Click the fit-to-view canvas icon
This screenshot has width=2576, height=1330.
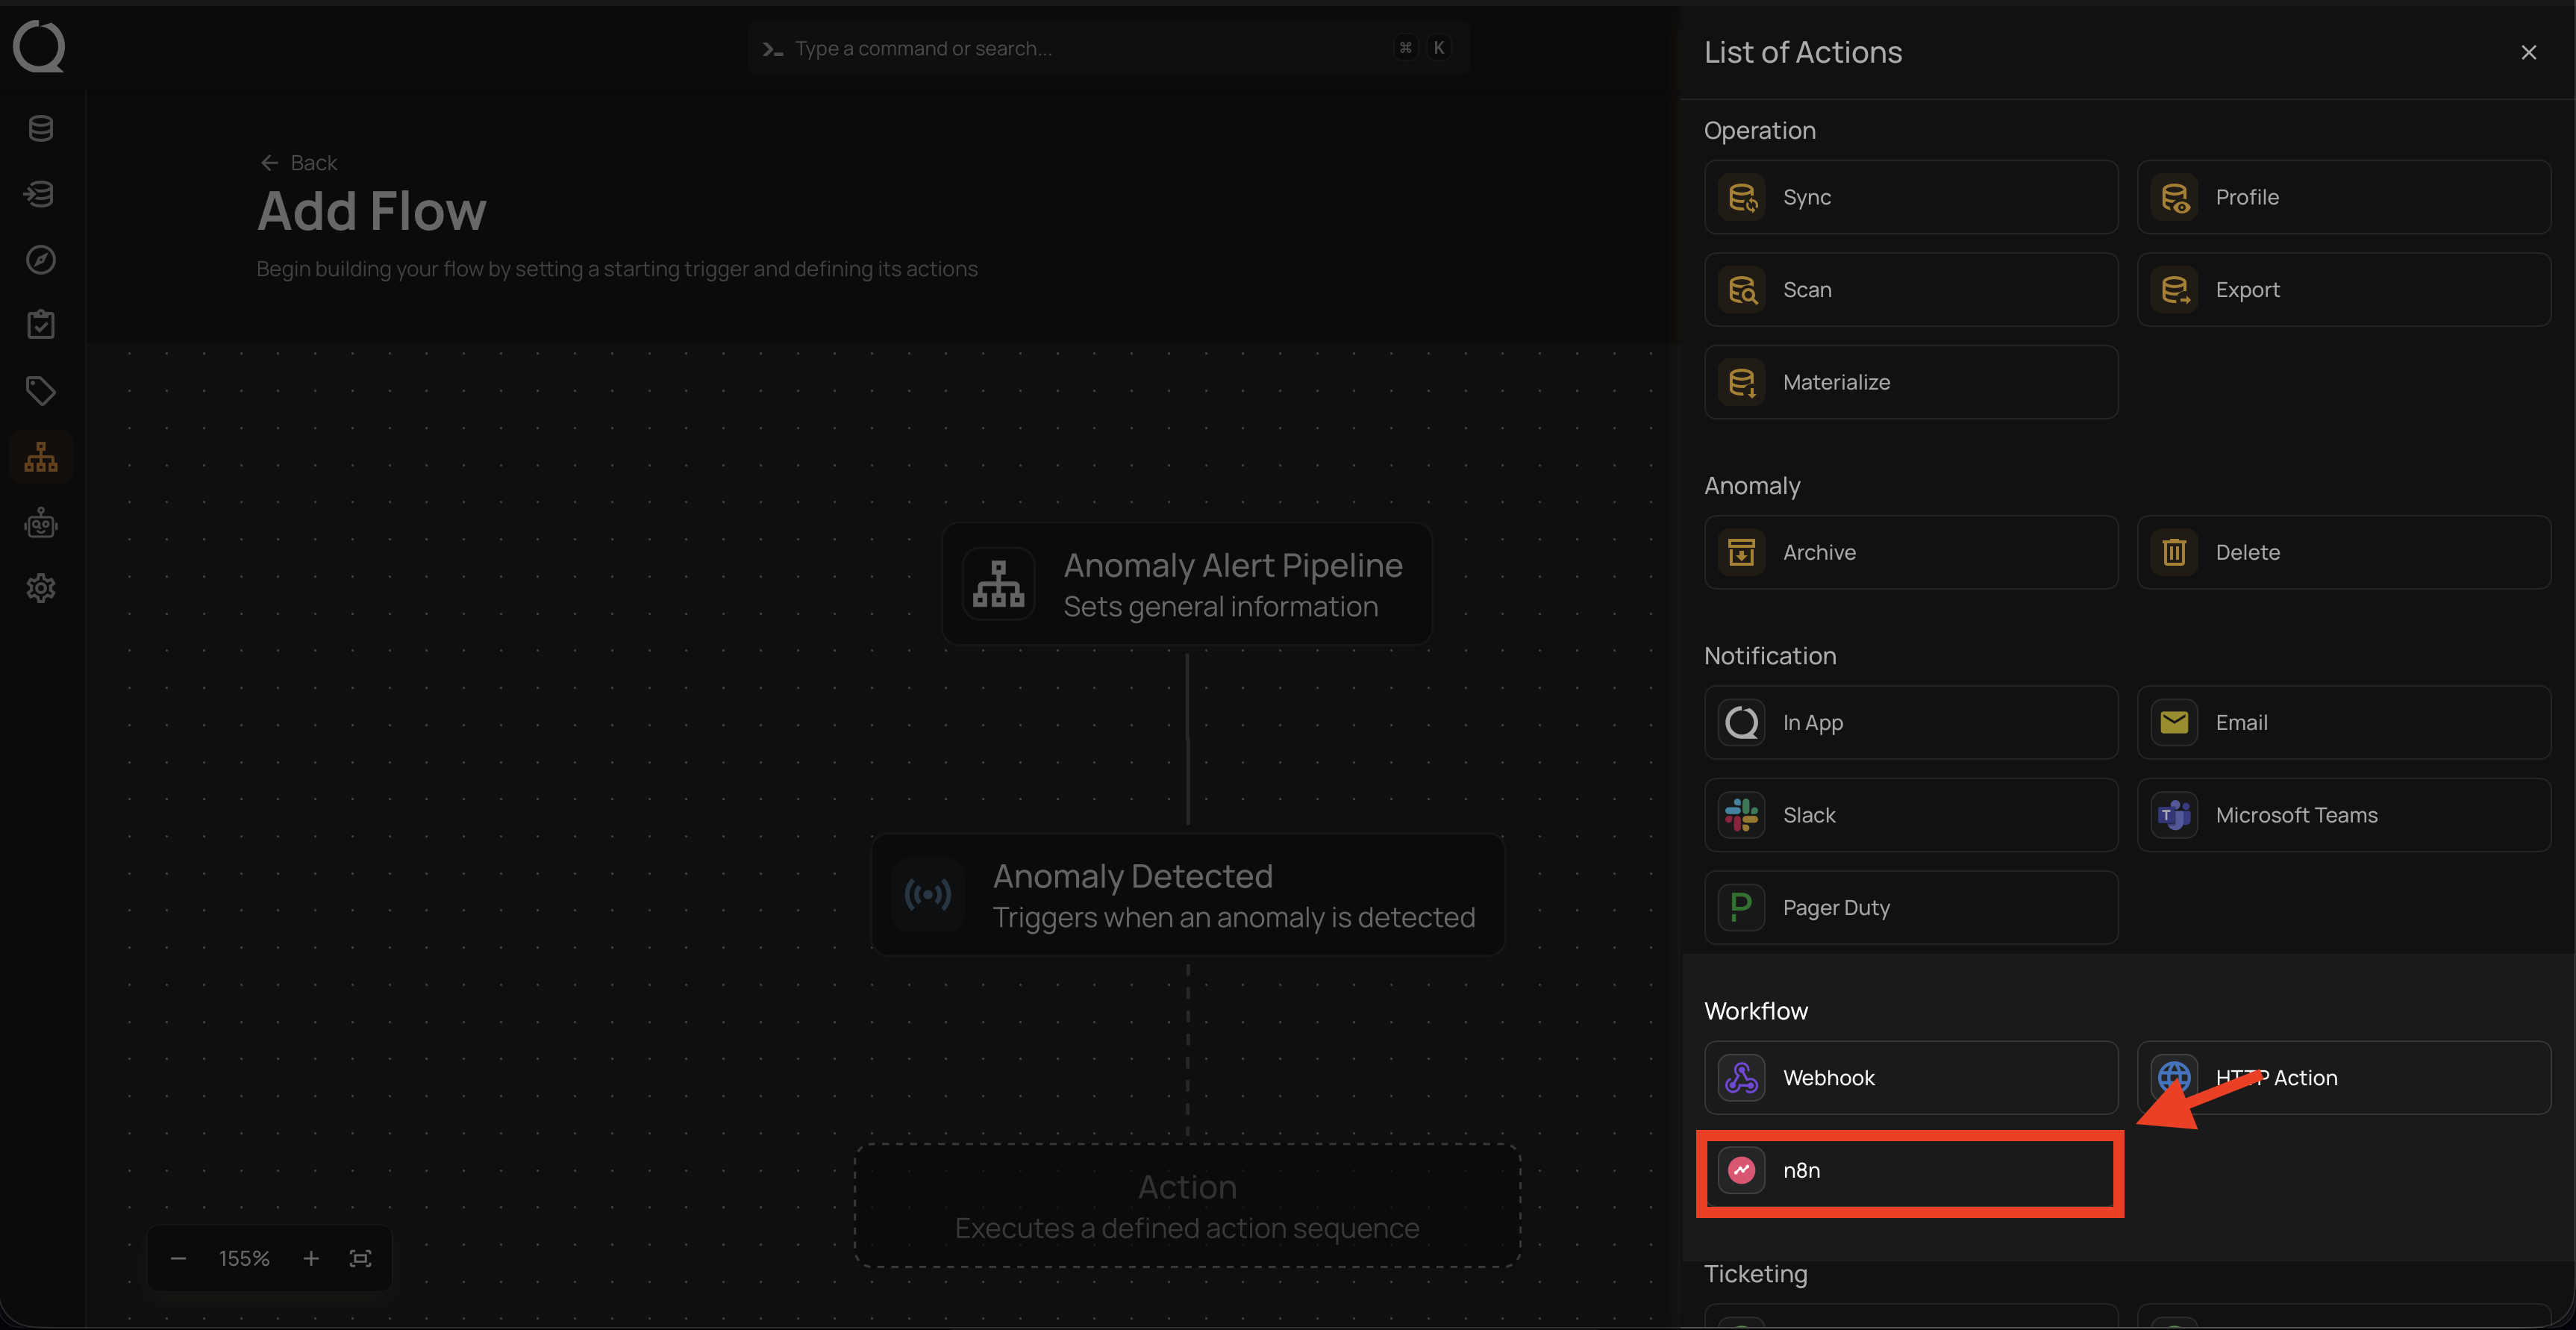[x=360, y=1258]
